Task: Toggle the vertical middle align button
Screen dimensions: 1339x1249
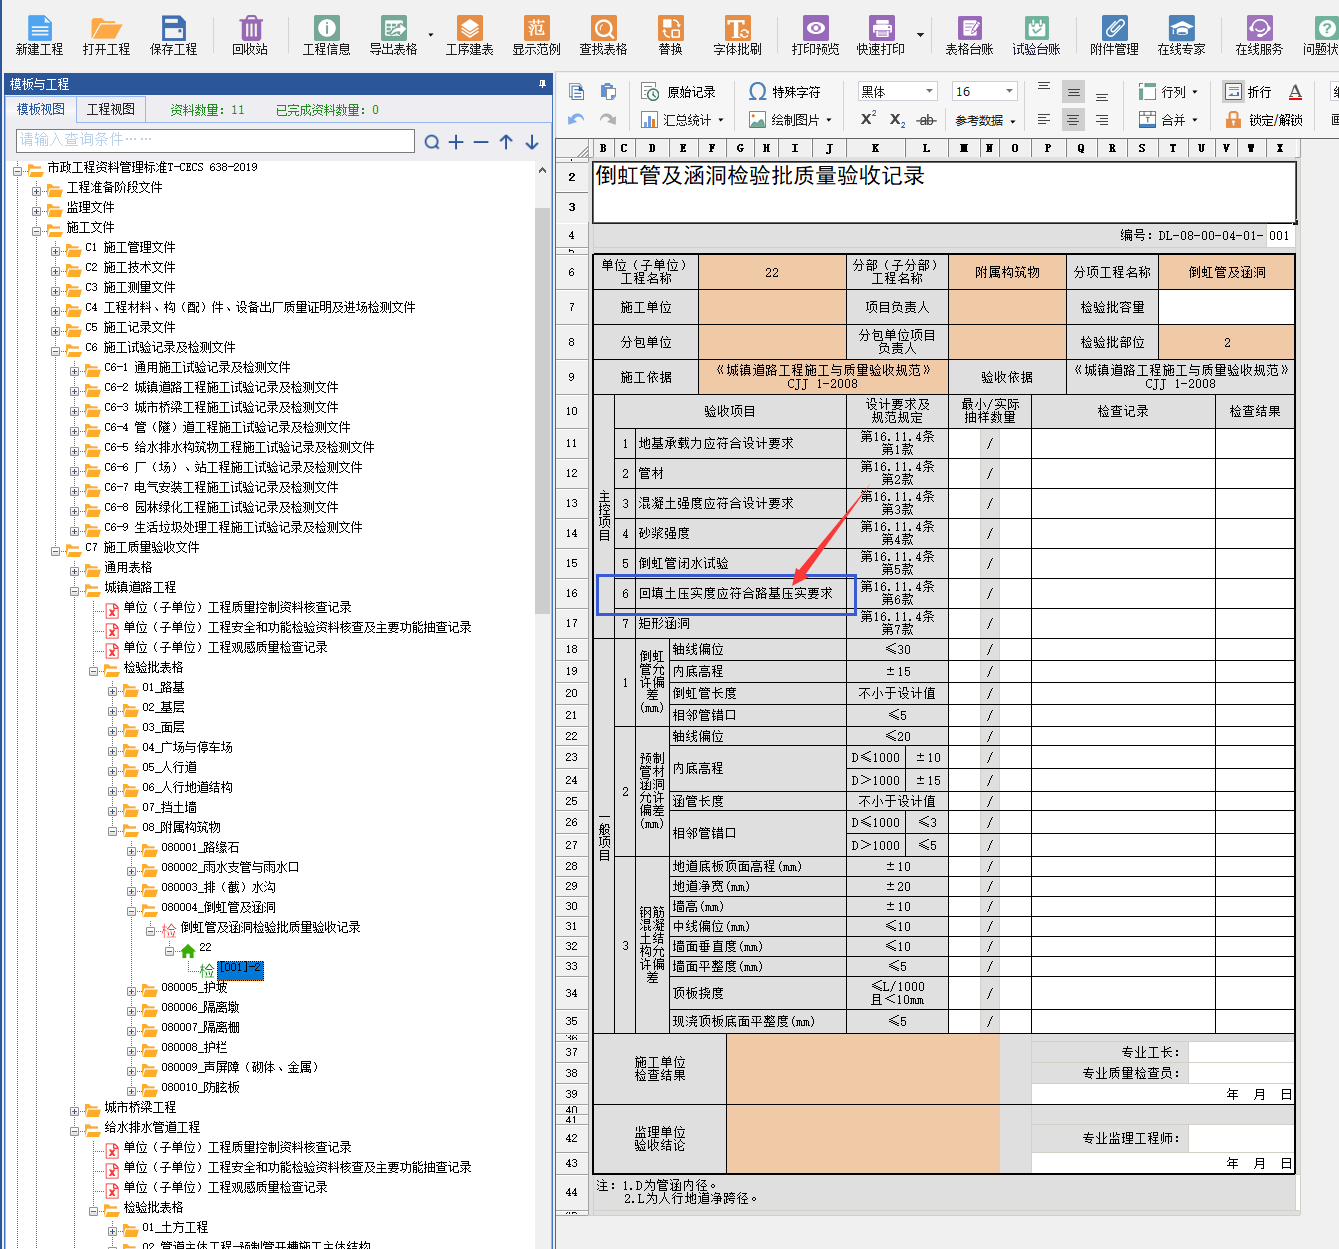Action: 1073,92
